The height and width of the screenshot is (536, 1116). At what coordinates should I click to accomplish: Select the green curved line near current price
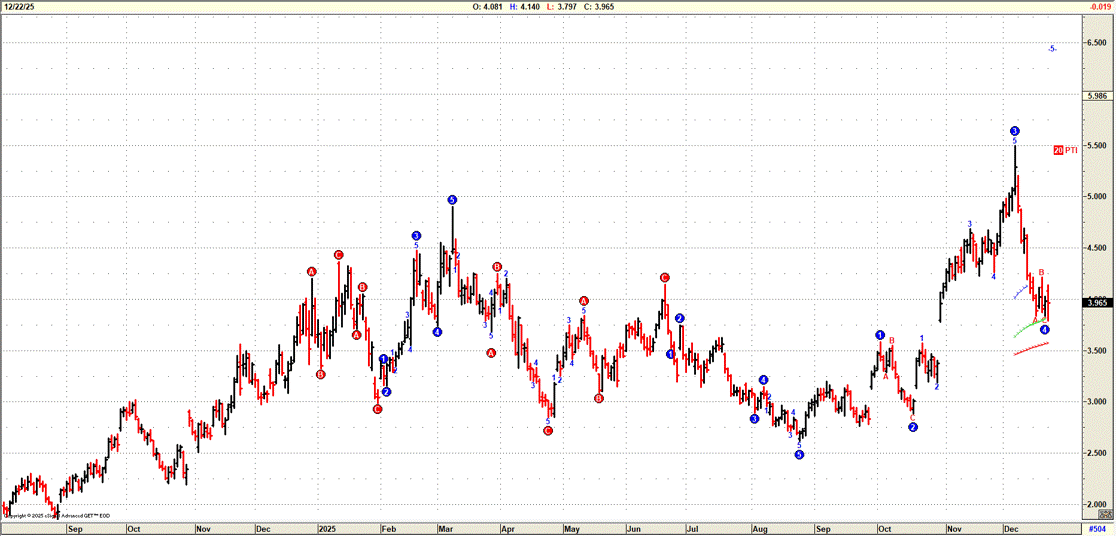[1030, 328]
